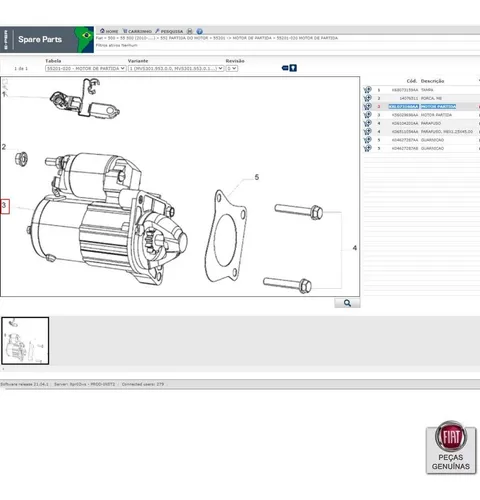Select callout number 4 near the bolts
This screenshot has height=500, width=480.
pos(355,248)
